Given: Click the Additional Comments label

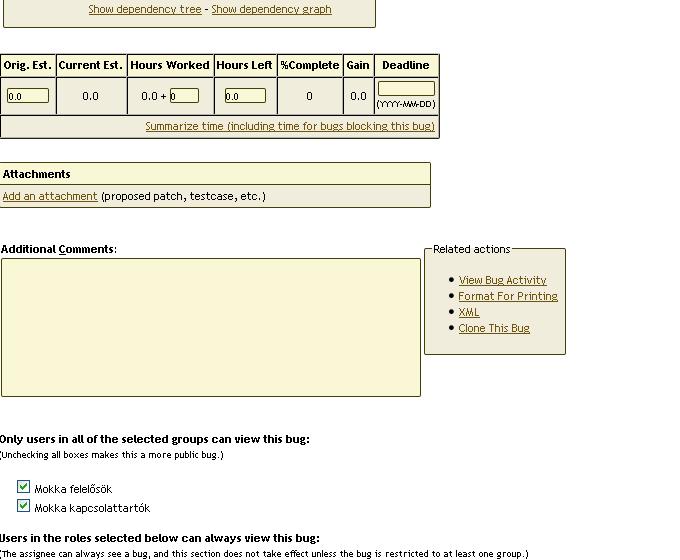Looking at the screenshot, I should 58,249.
